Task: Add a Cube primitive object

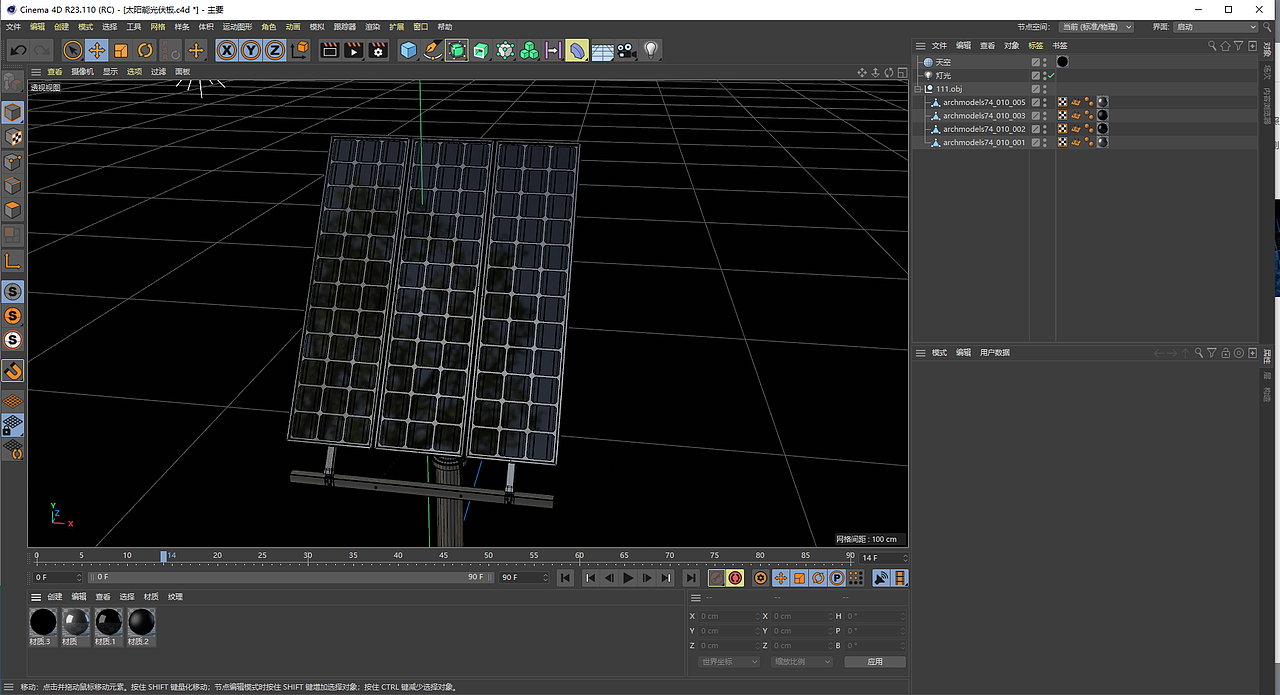Action: click(408, 50)
